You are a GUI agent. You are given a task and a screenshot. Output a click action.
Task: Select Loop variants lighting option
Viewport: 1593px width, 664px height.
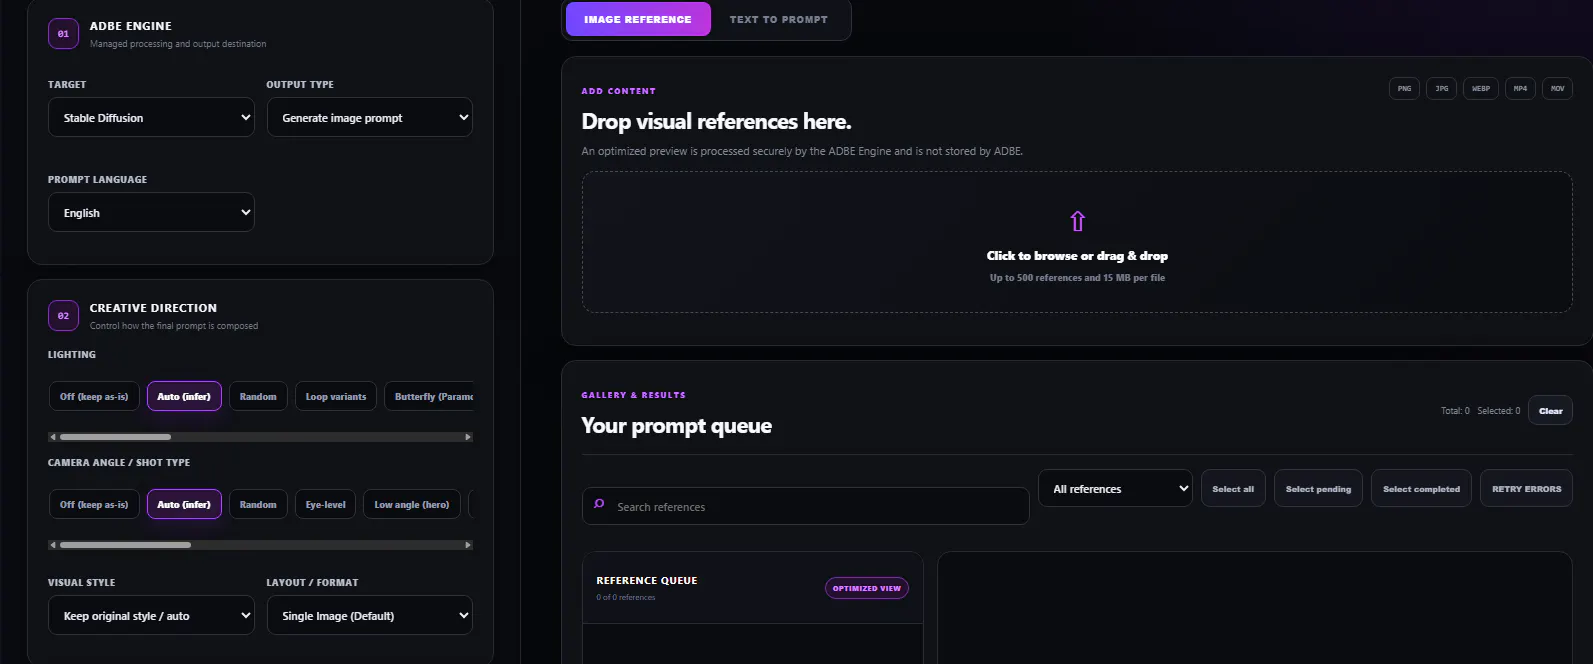coord(336,397)
